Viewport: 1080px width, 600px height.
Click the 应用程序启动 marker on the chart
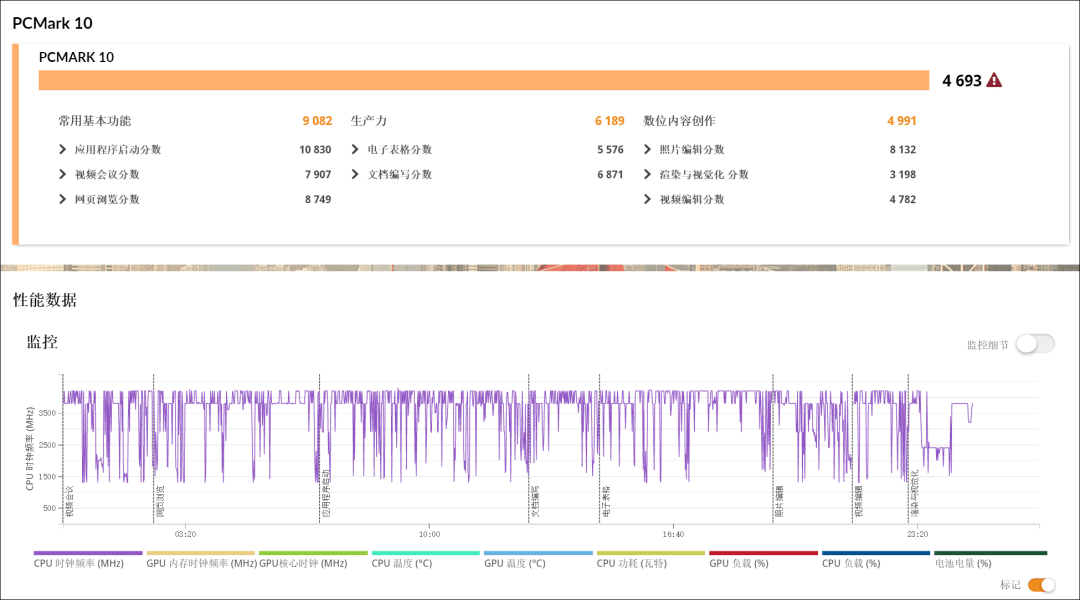tap(326, 494)
